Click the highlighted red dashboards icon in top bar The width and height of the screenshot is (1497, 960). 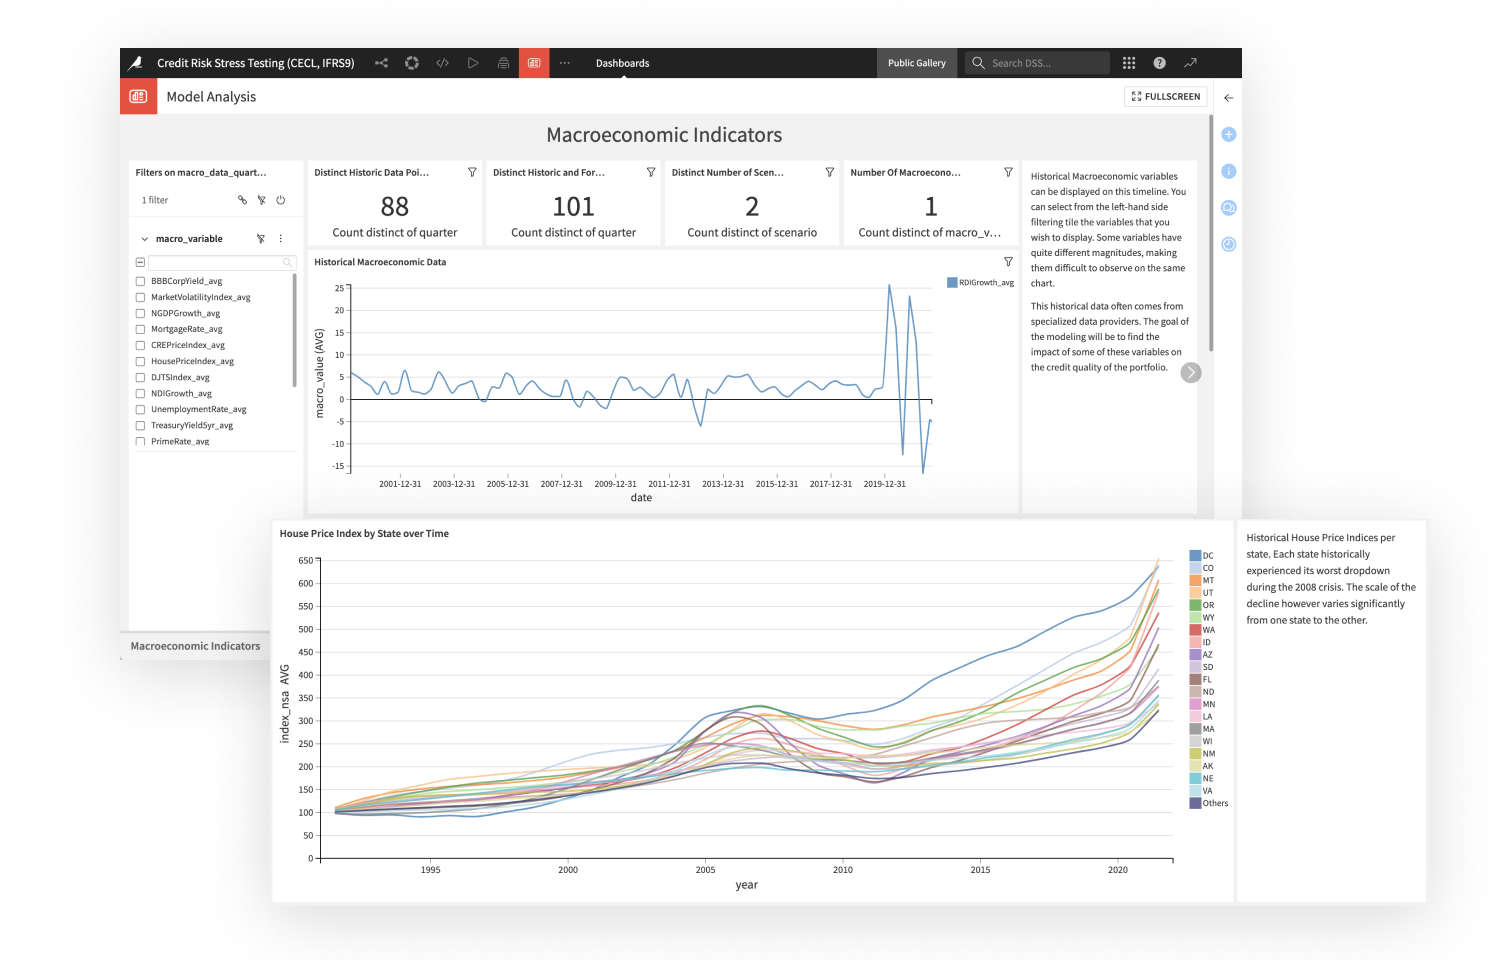point(534,63)
